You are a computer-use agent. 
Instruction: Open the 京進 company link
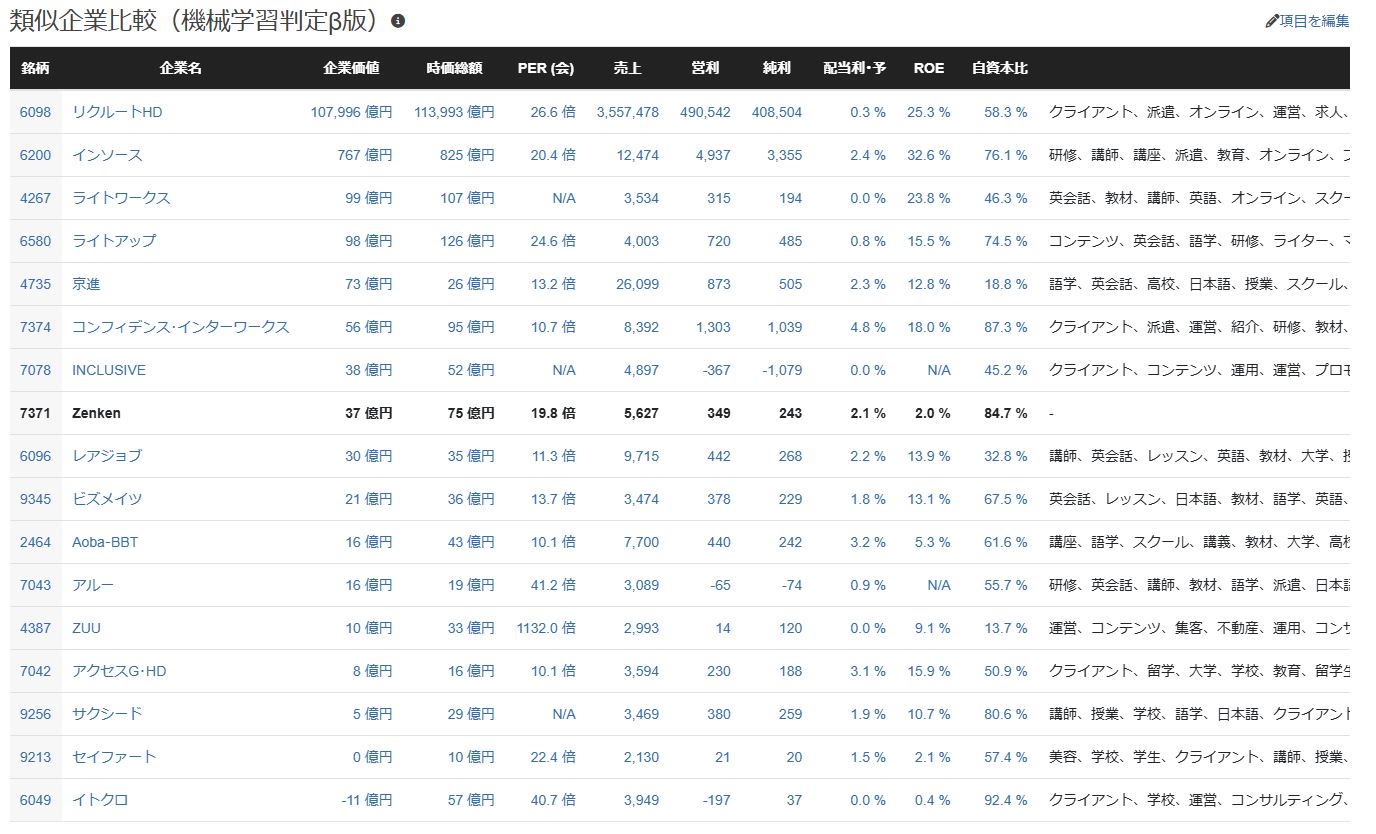click(x=86, y=284)
